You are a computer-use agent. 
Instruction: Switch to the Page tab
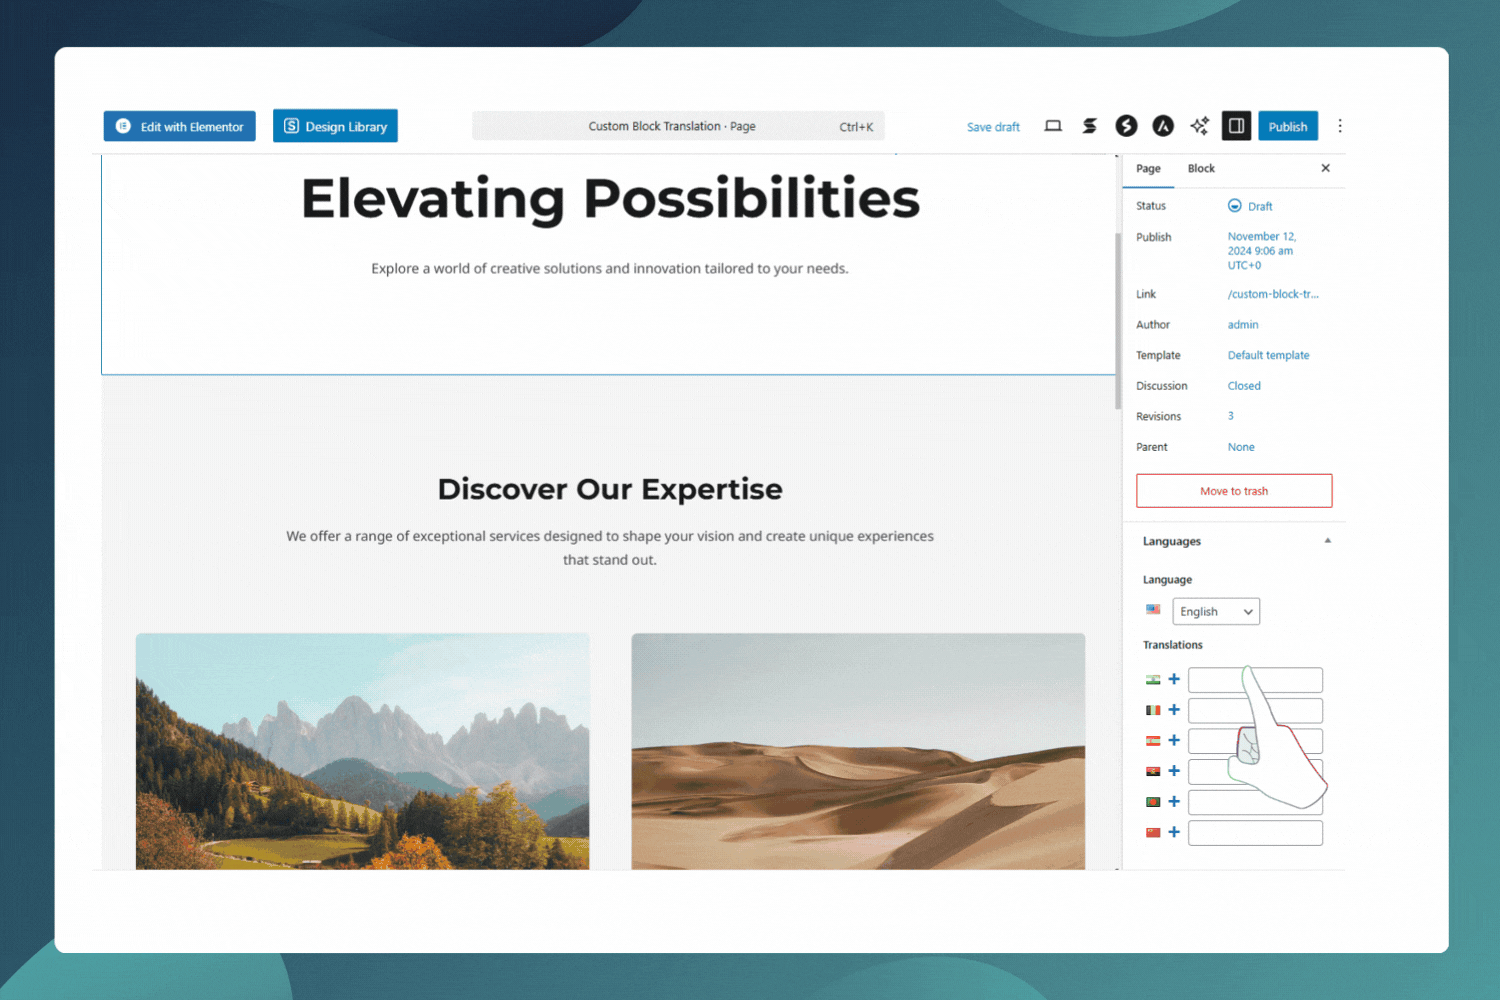coord(1148,169)
